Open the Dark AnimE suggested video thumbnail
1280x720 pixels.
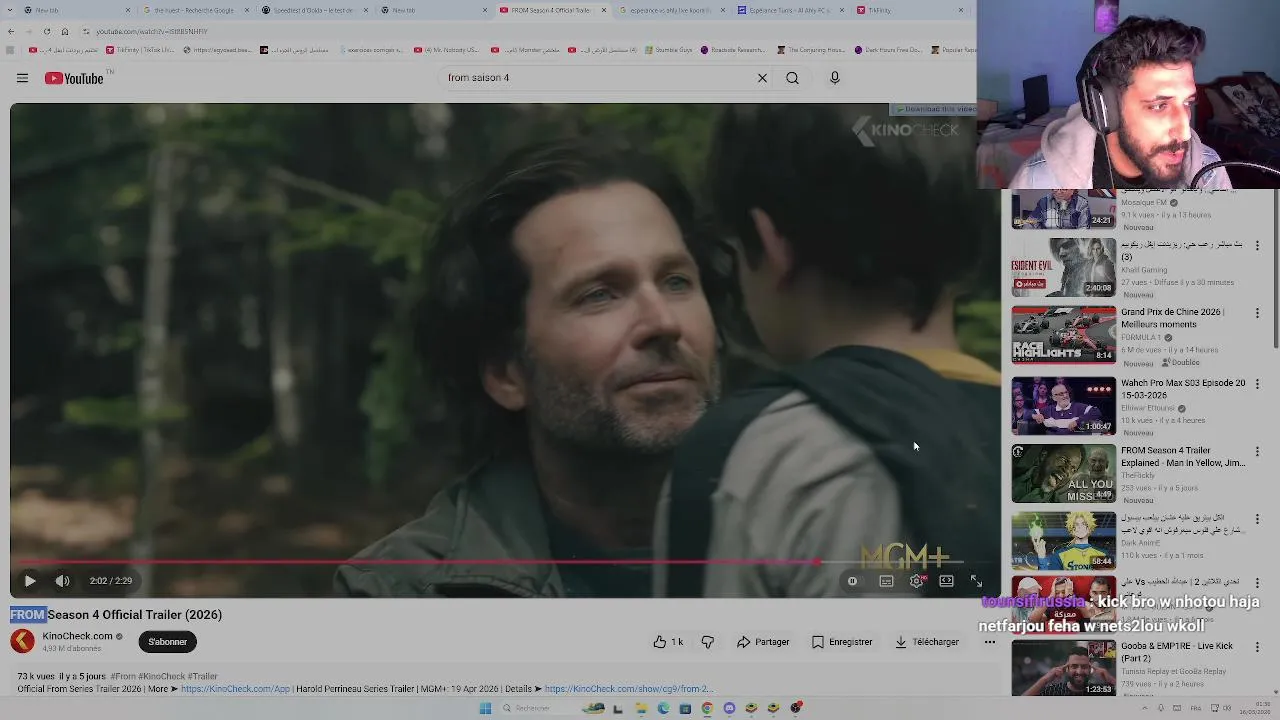[1063, 541]
